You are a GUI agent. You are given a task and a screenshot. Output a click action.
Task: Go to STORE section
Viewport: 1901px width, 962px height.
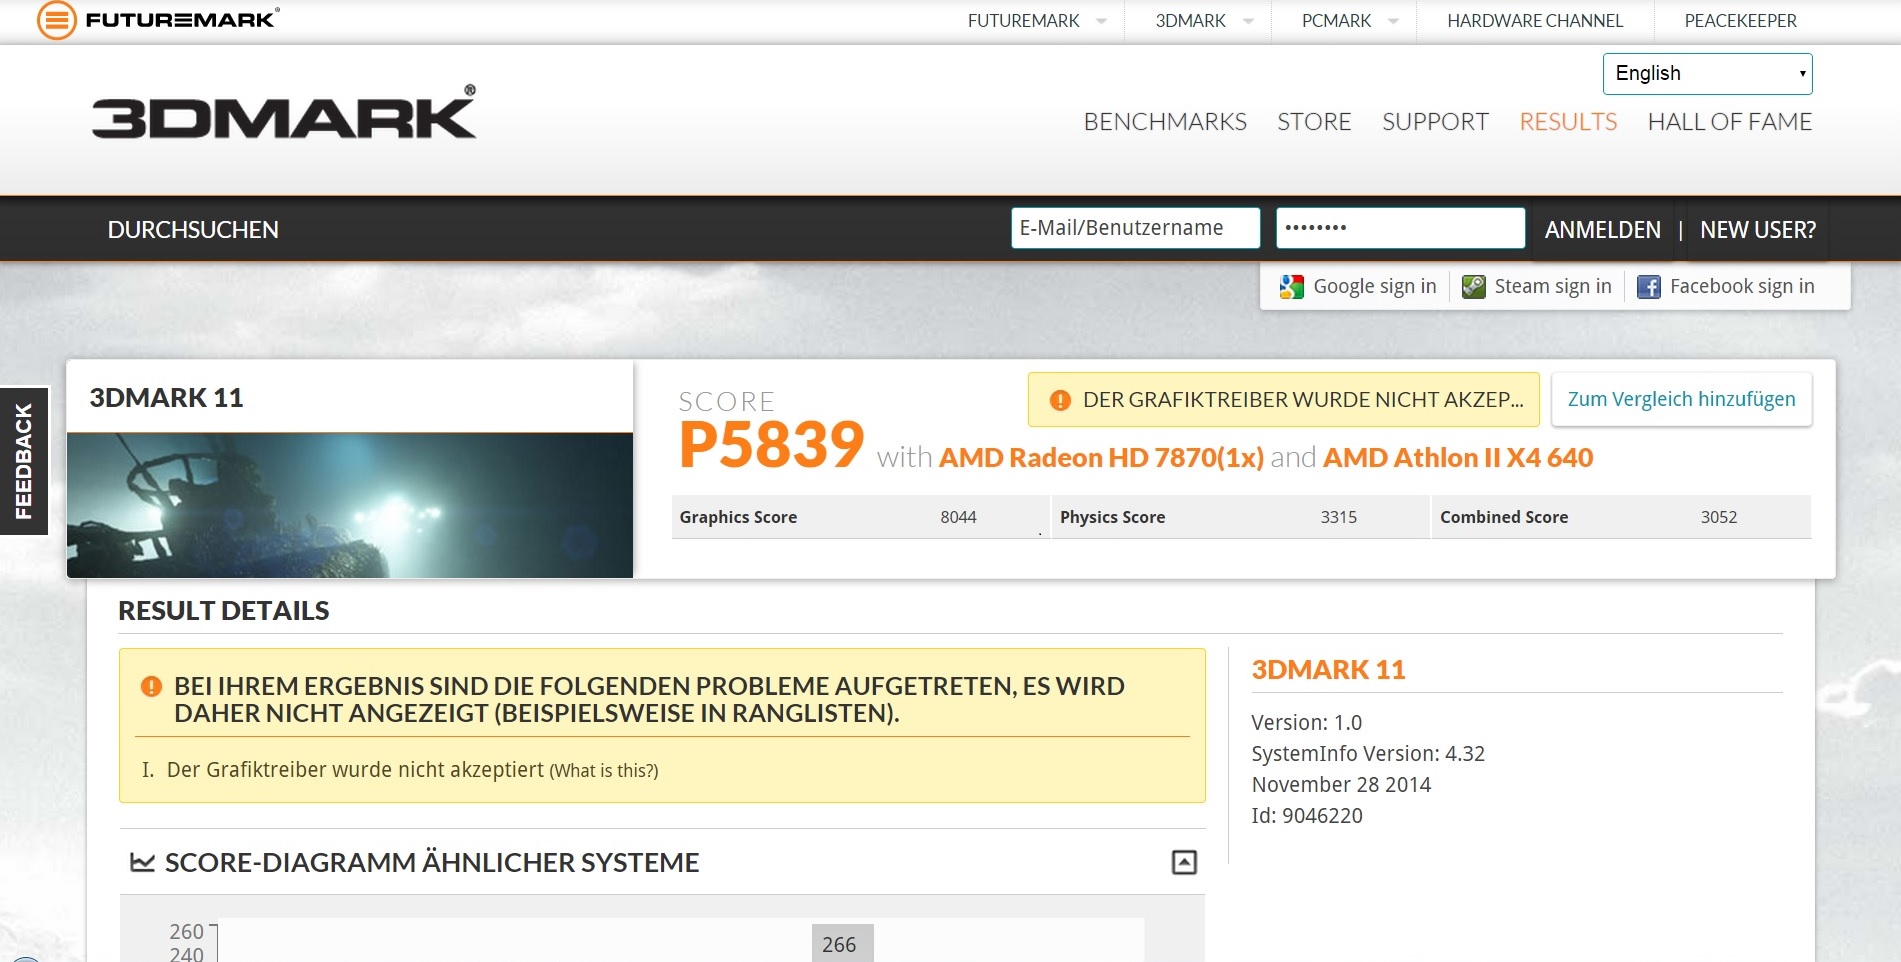[1314, 122]
